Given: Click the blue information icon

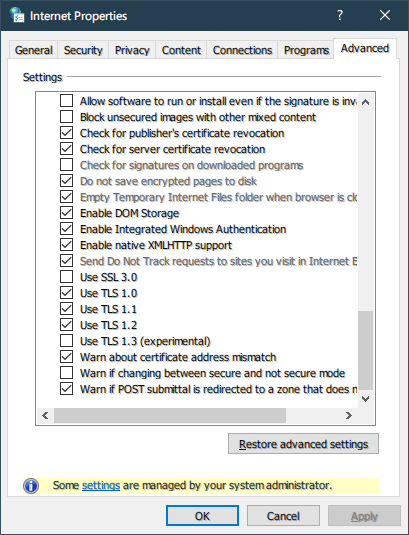Looking at the screenshot, I should pyautogui.click(x=31, y=486).
